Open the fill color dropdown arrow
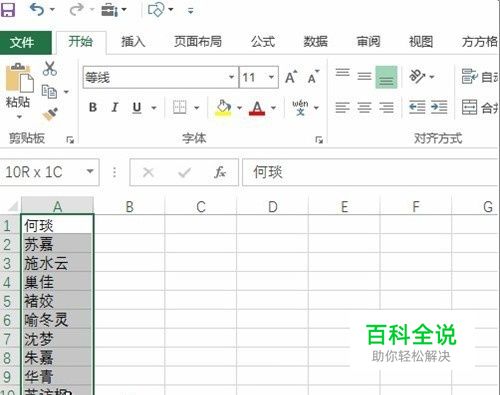The image size is (500, 395). pos(239,108)
